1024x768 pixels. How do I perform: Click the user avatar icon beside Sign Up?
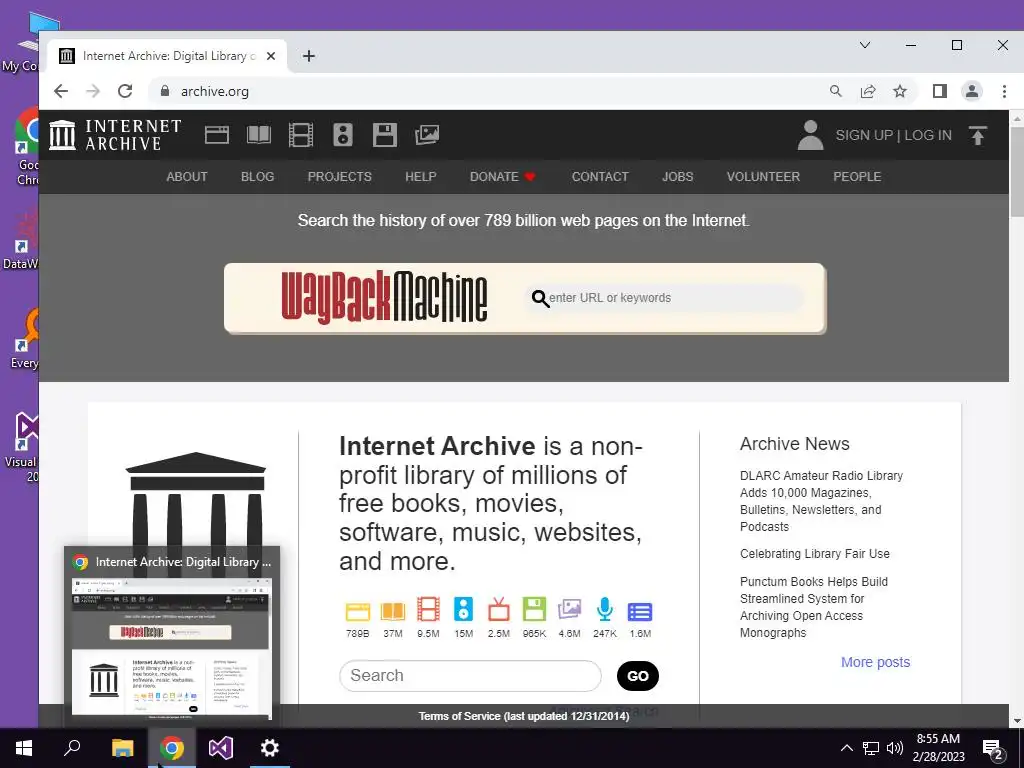(810, 135)
